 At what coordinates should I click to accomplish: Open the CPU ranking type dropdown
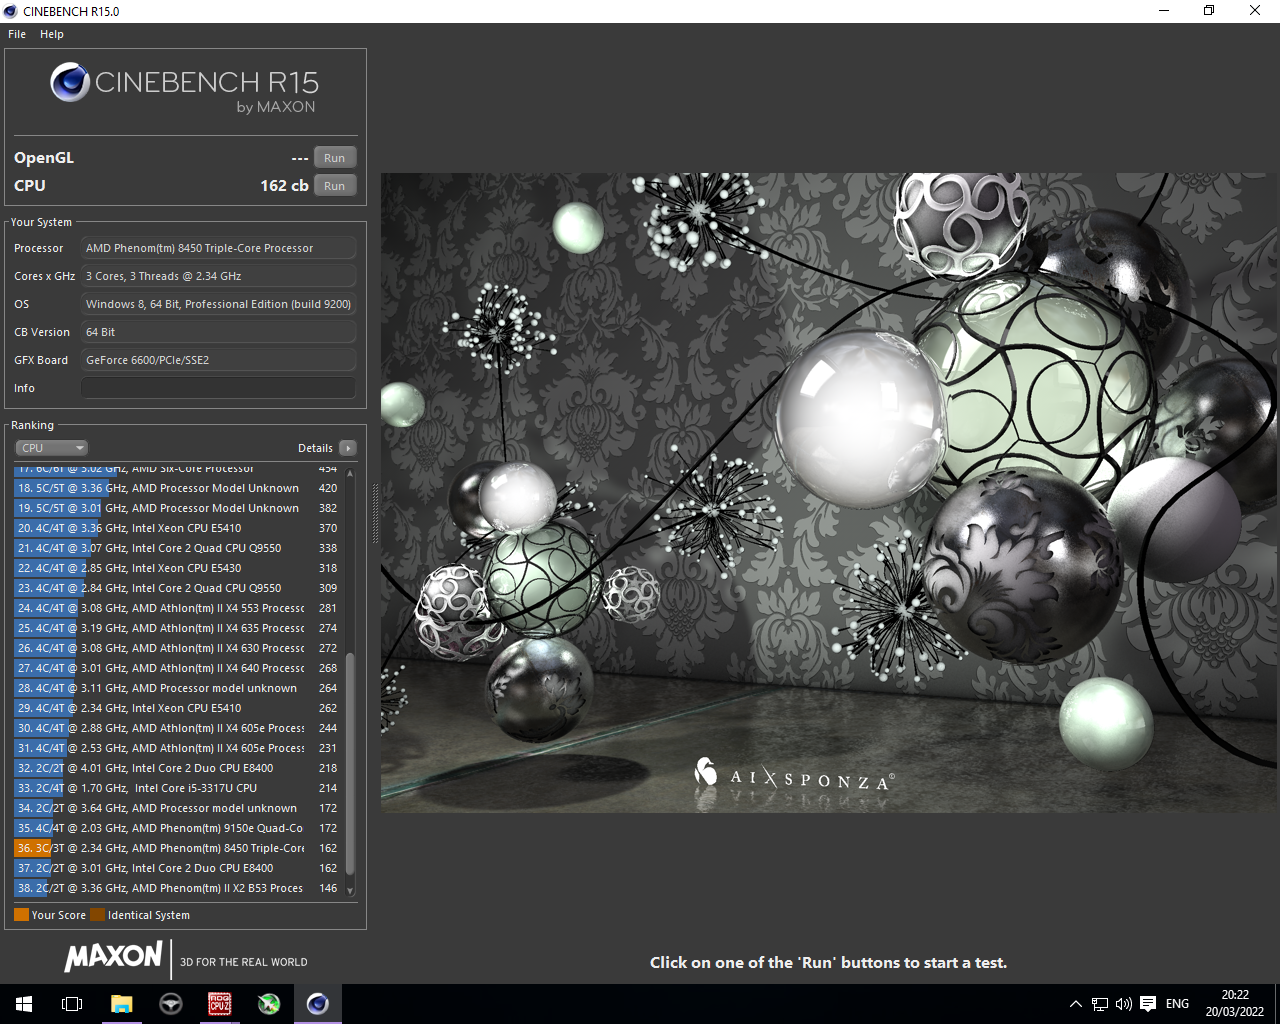52,448
